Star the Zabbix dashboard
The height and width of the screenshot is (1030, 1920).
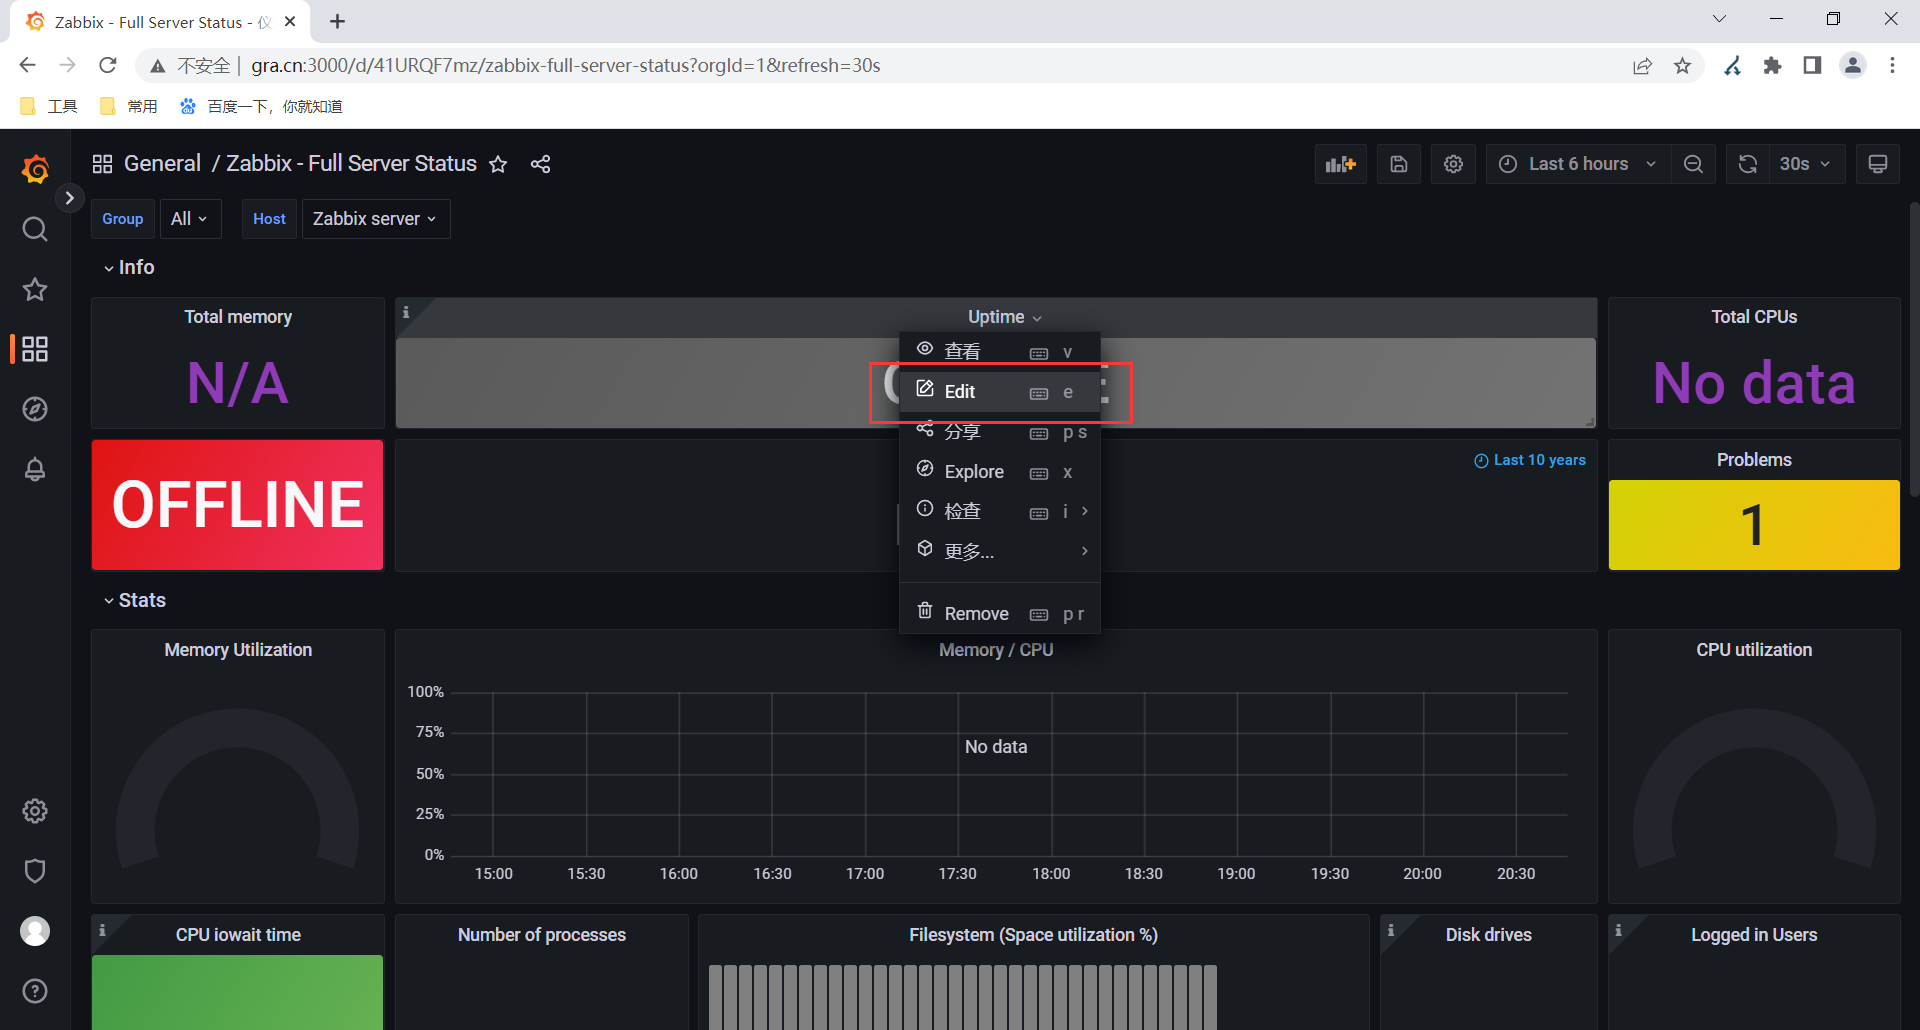click(498, 164)
